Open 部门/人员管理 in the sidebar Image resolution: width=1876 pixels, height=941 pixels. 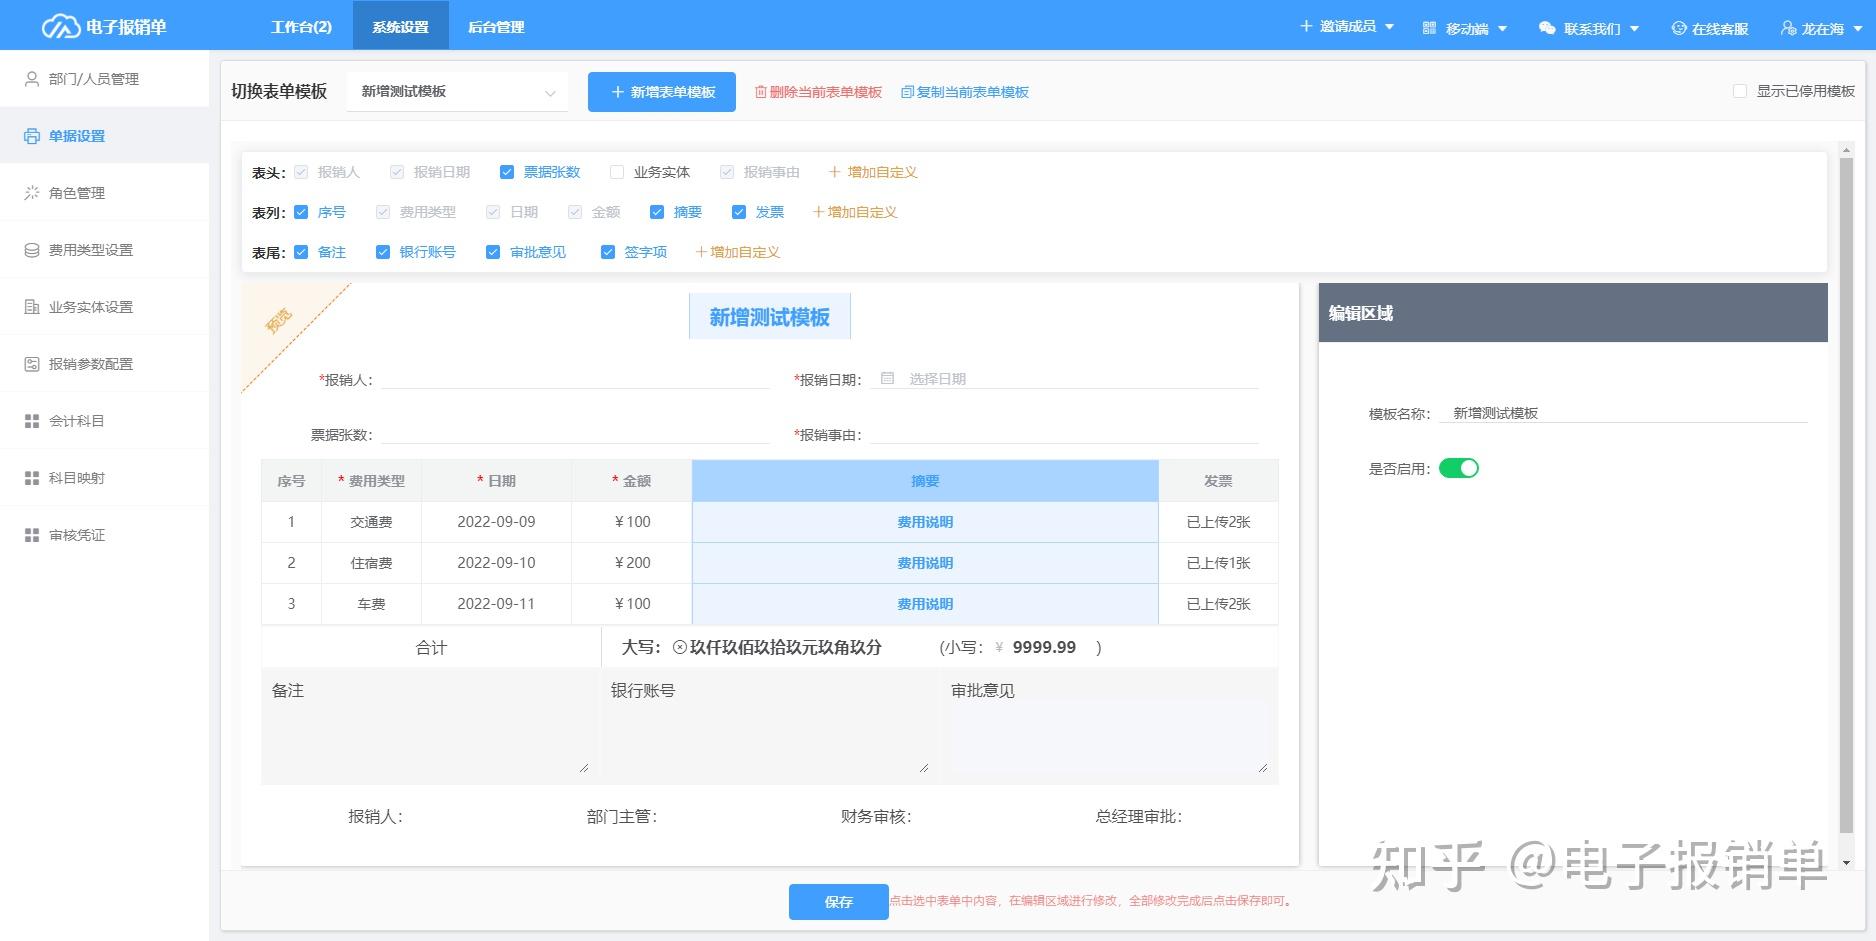tap(104, 79)
